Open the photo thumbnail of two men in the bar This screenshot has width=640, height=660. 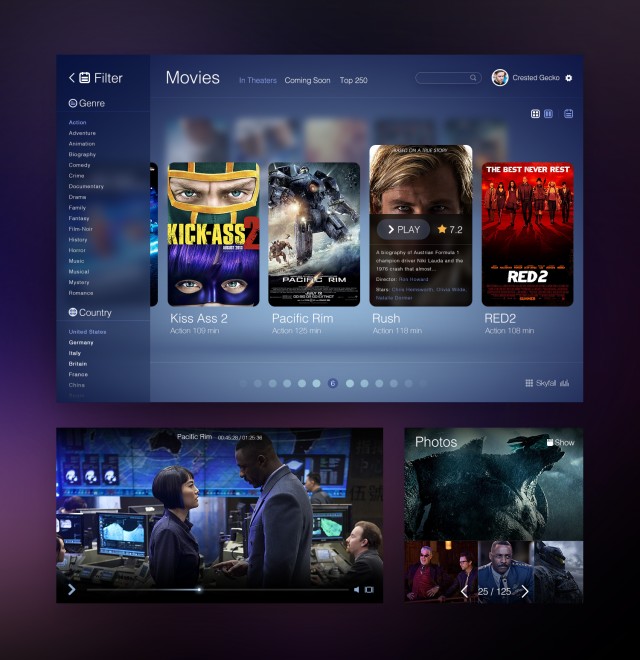coord(441,572)
